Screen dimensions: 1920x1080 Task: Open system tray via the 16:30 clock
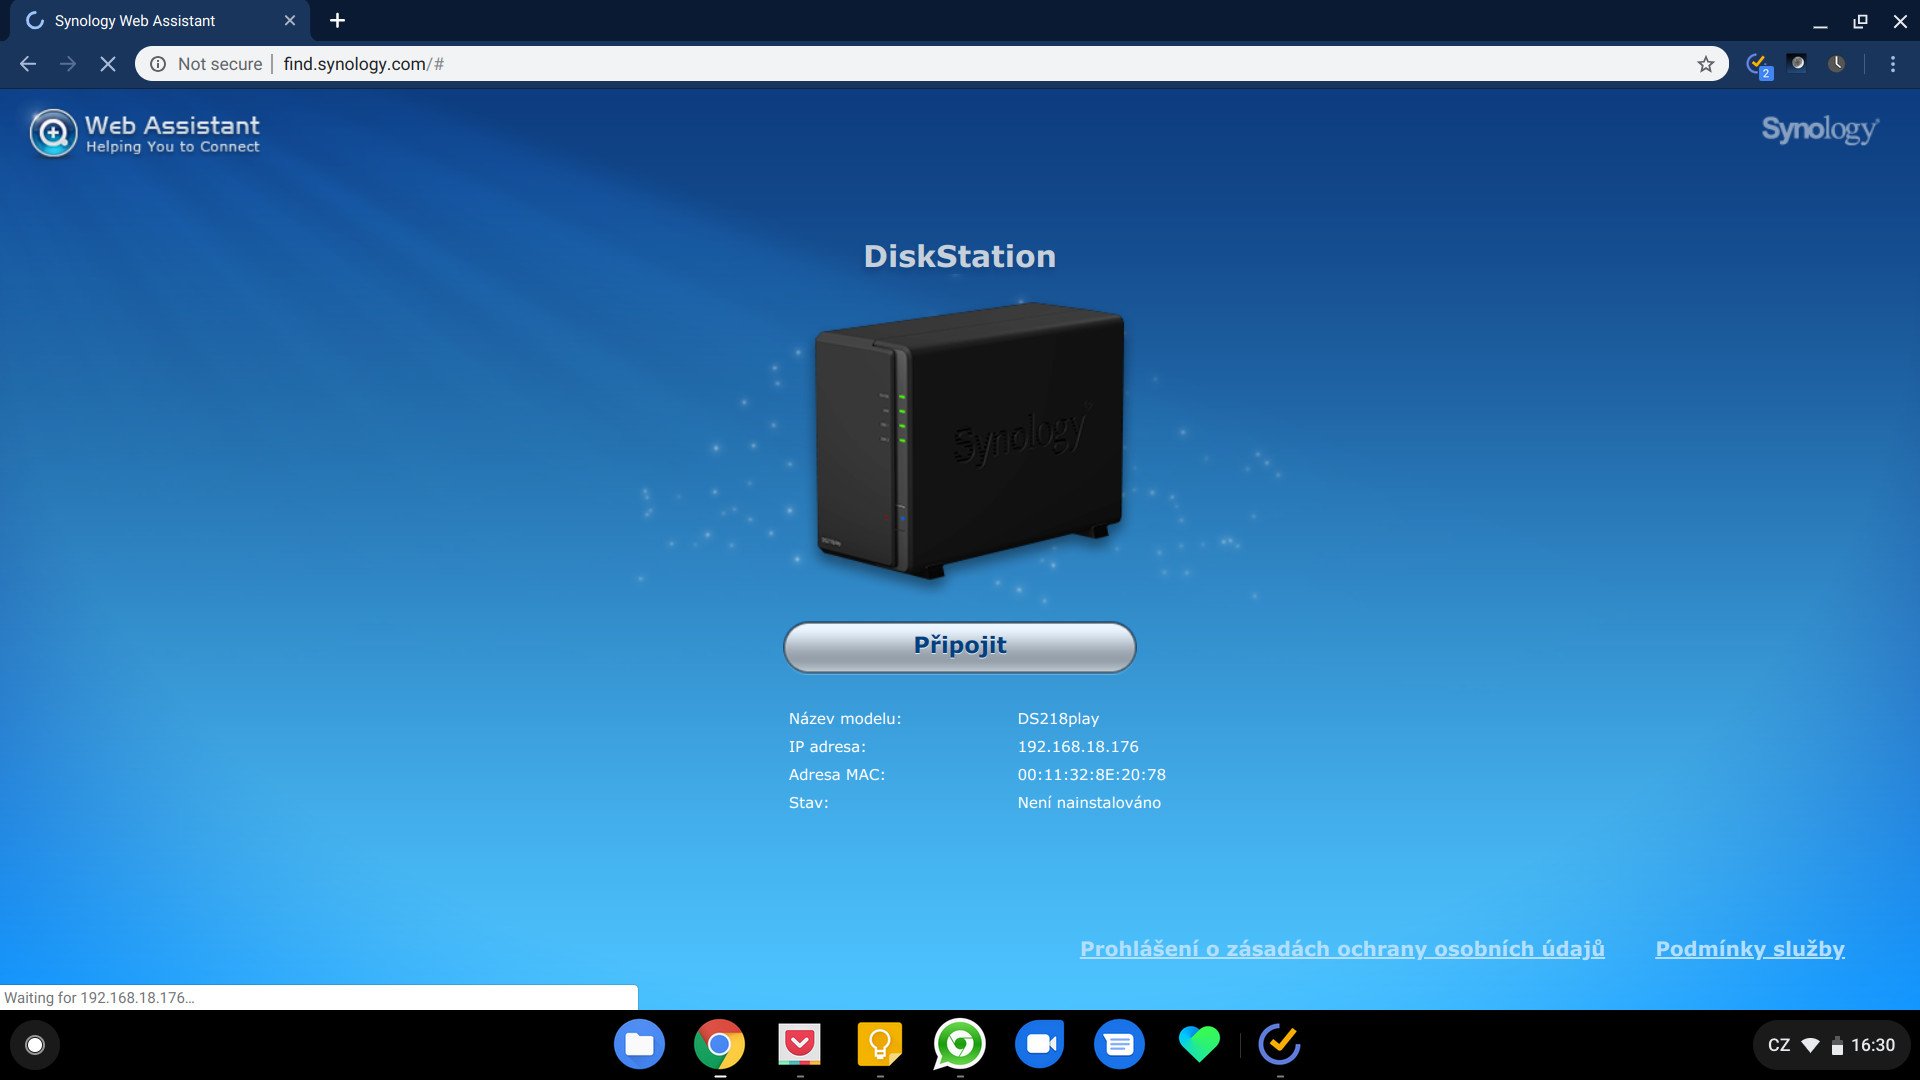[x=1872, y=1045]
